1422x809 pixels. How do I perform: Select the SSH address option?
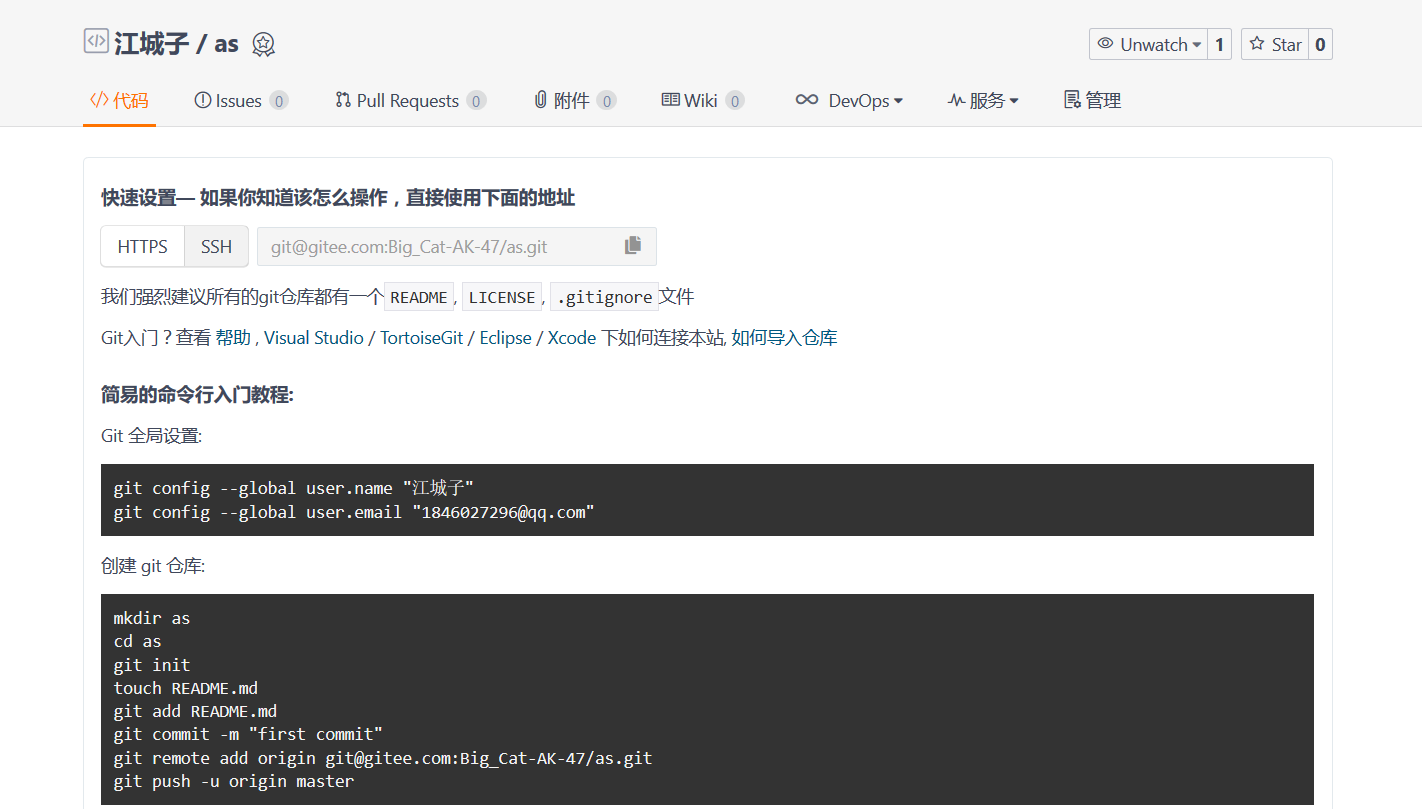pyautogui.click(x=216, y=246)
